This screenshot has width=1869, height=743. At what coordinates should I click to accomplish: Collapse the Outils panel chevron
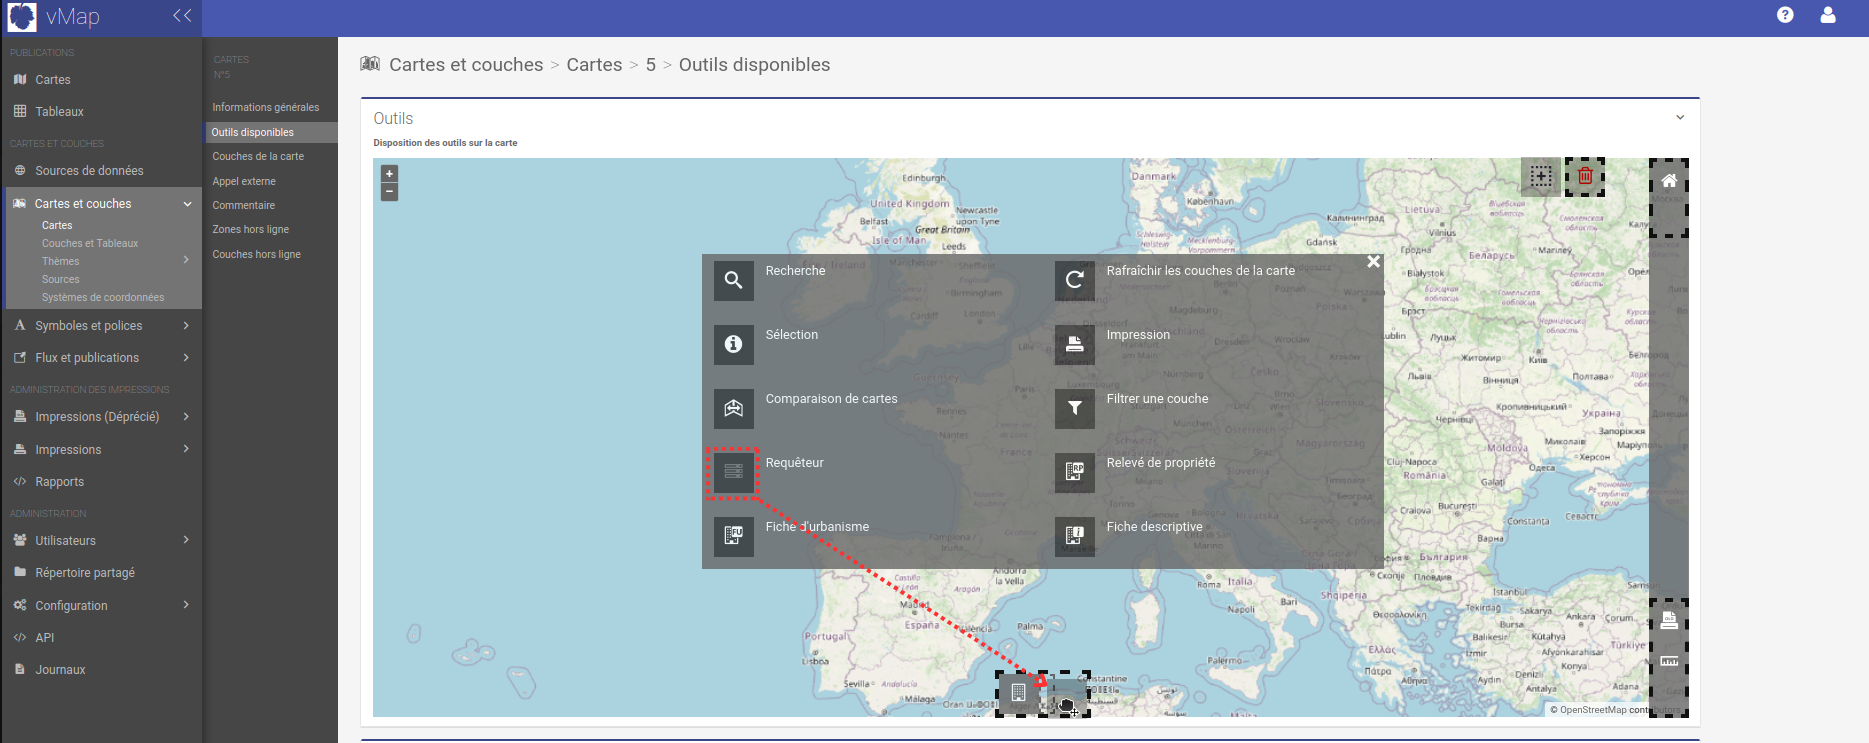tap(1680, 118)
